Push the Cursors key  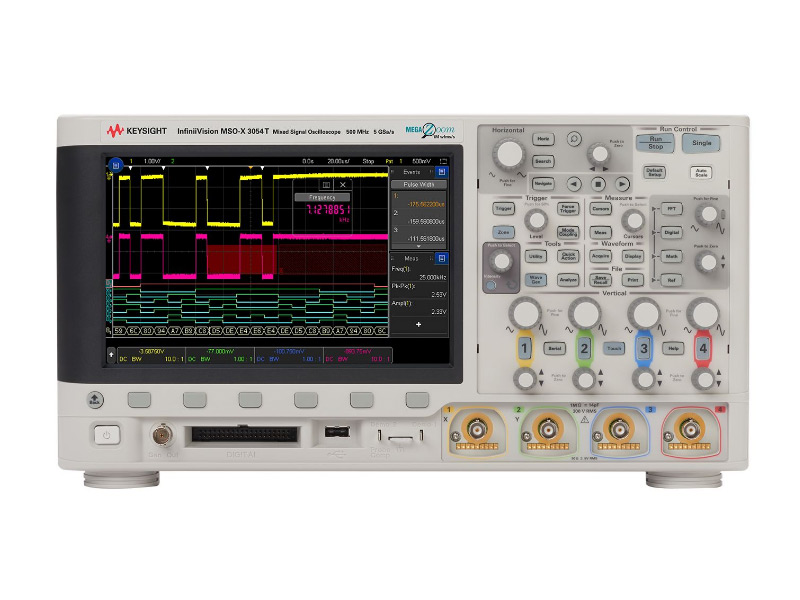[601, 209]
